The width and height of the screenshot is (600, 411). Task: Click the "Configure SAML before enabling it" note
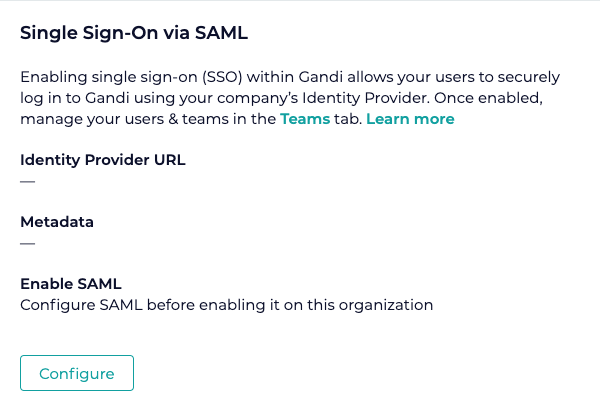point(226,305)
